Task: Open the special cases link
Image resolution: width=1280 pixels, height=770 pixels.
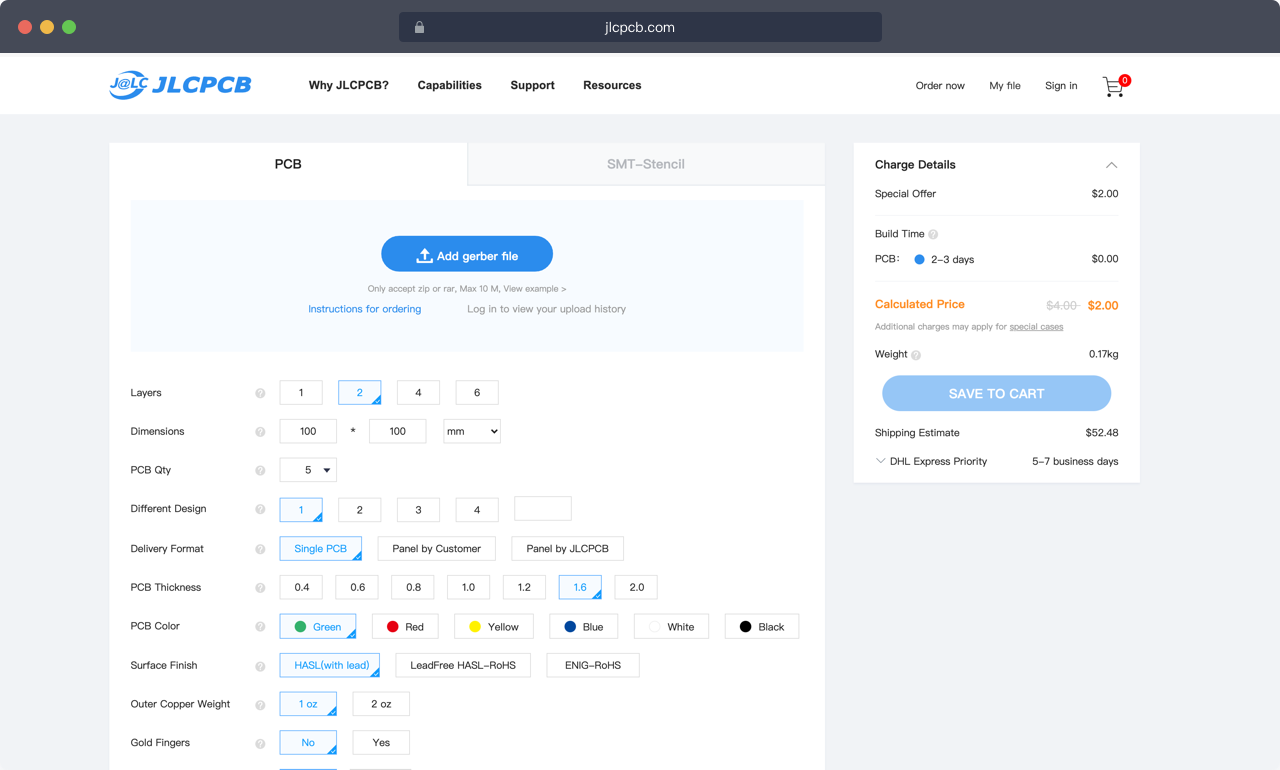Action: pos(1036,327)
